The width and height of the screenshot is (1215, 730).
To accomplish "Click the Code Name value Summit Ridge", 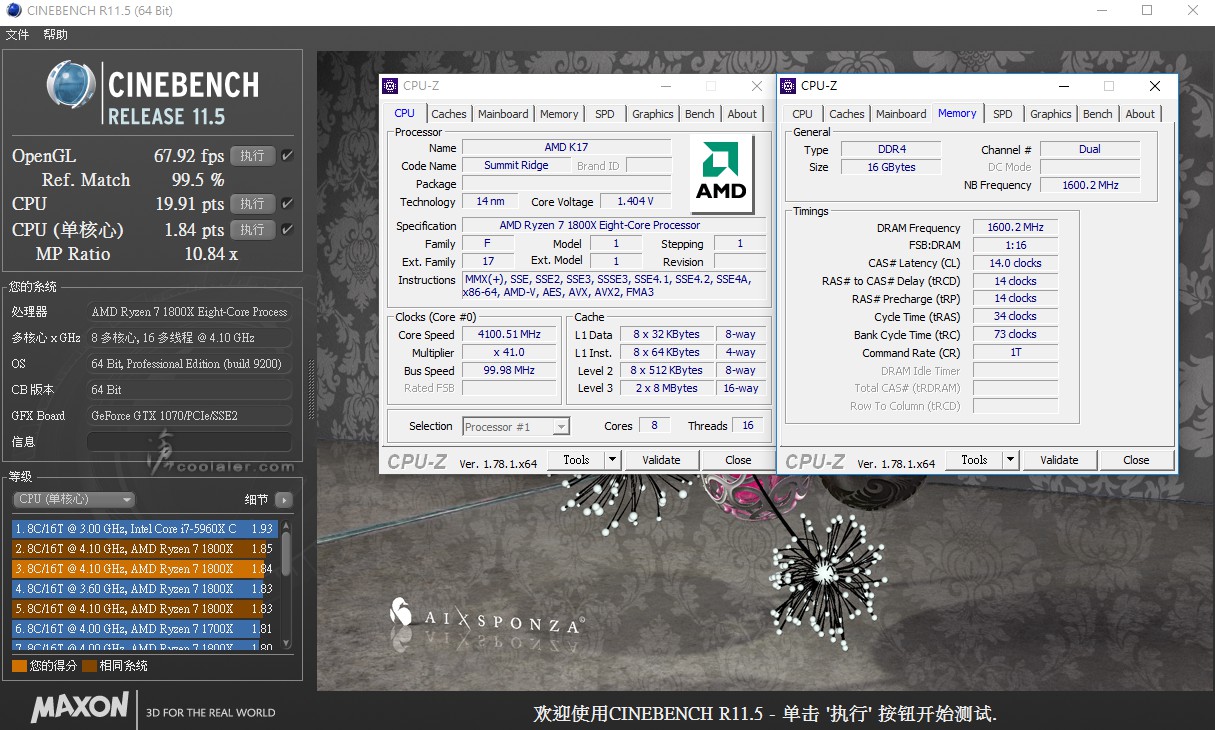I will tap(516, 166).
